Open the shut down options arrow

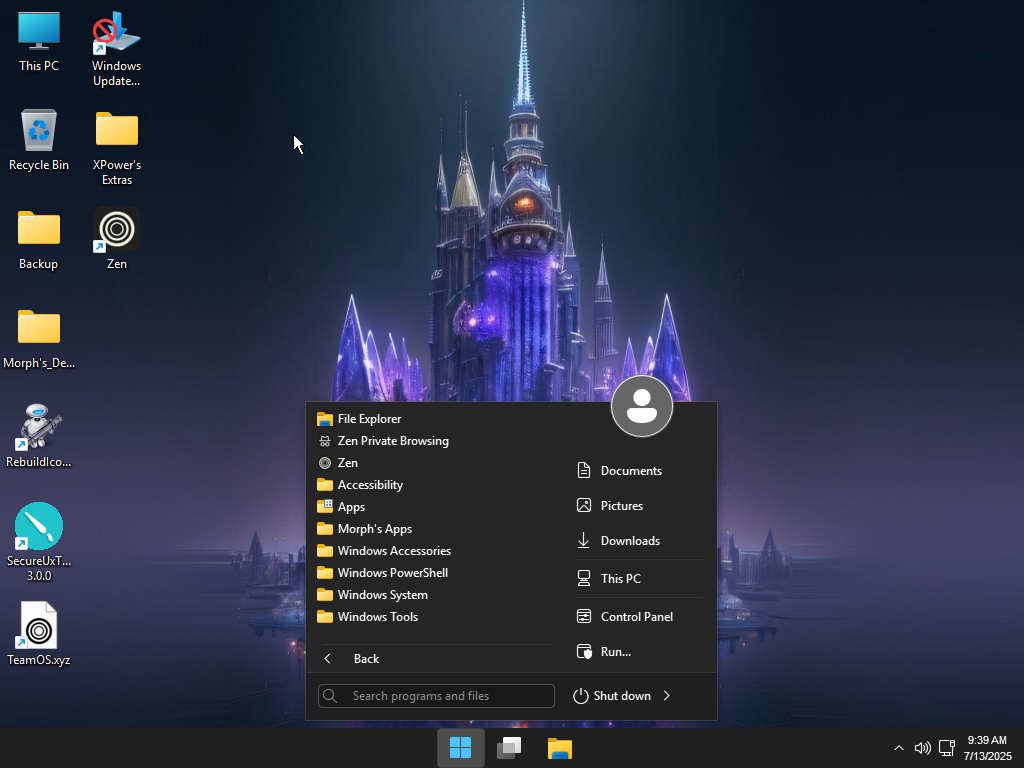(x=667, y=696)
